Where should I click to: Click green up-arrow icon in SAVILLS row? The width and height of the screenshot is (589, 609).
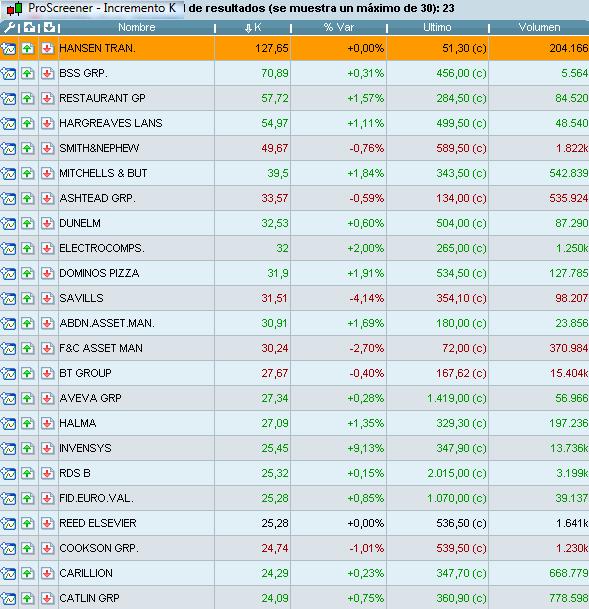pyautogui.click(x=28, y=298)
